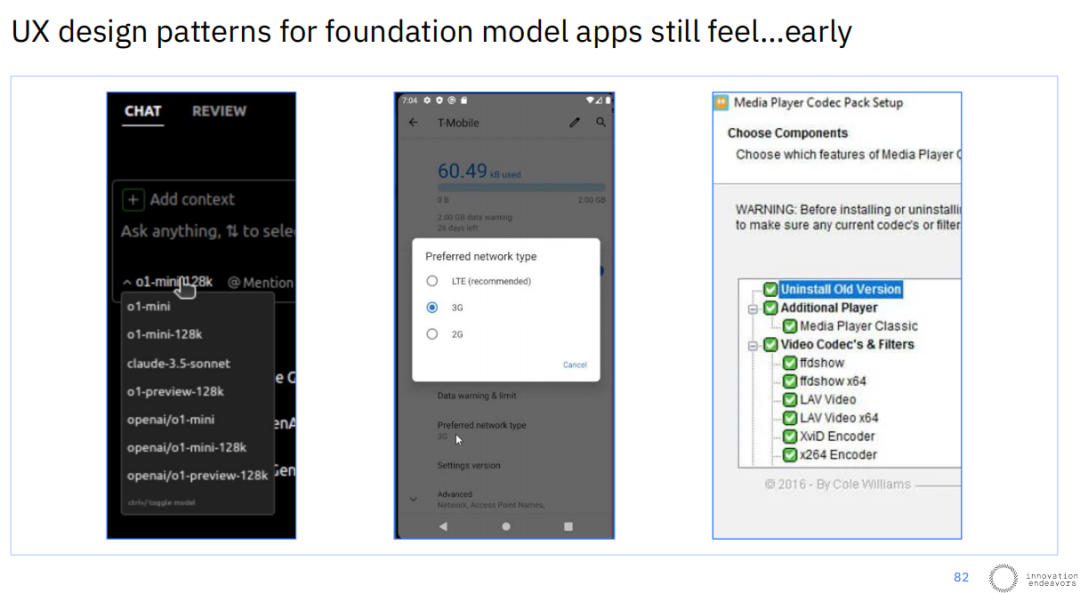Open the o1-mini-128k model selector dropdown
Image resolution: width=1080 pixels, height=593 pixels.
click(x=168, y=282)
